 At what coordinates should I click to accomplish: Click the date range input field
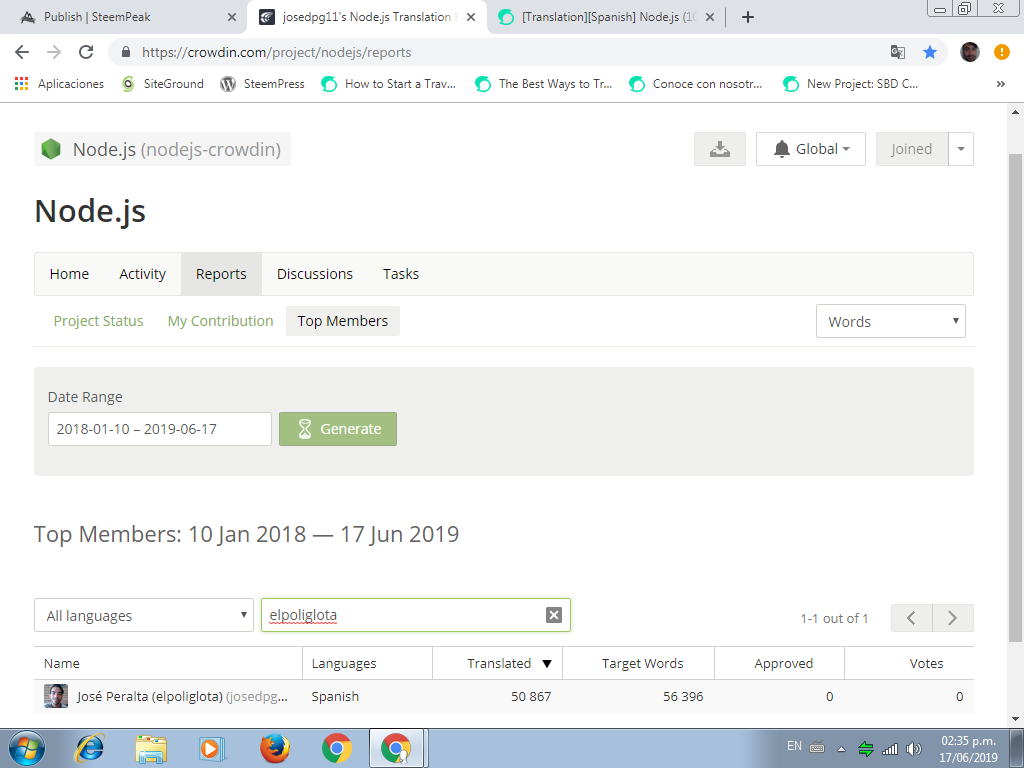(159, 429)
